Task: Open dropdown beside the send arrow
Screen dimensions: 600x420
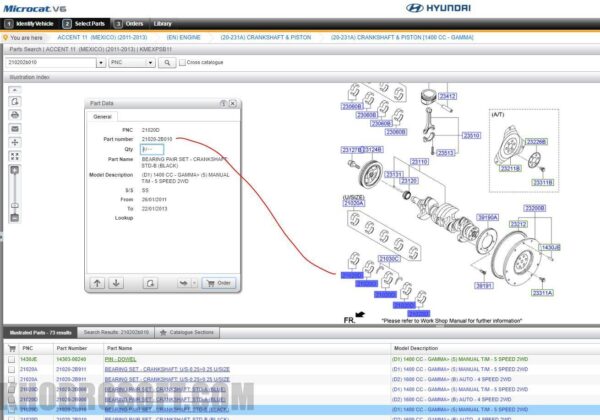Action: coord(194,283)
